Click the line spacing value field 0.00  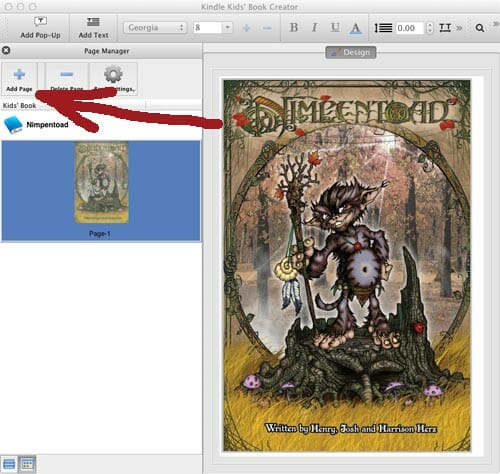click(x=410, y=28)
